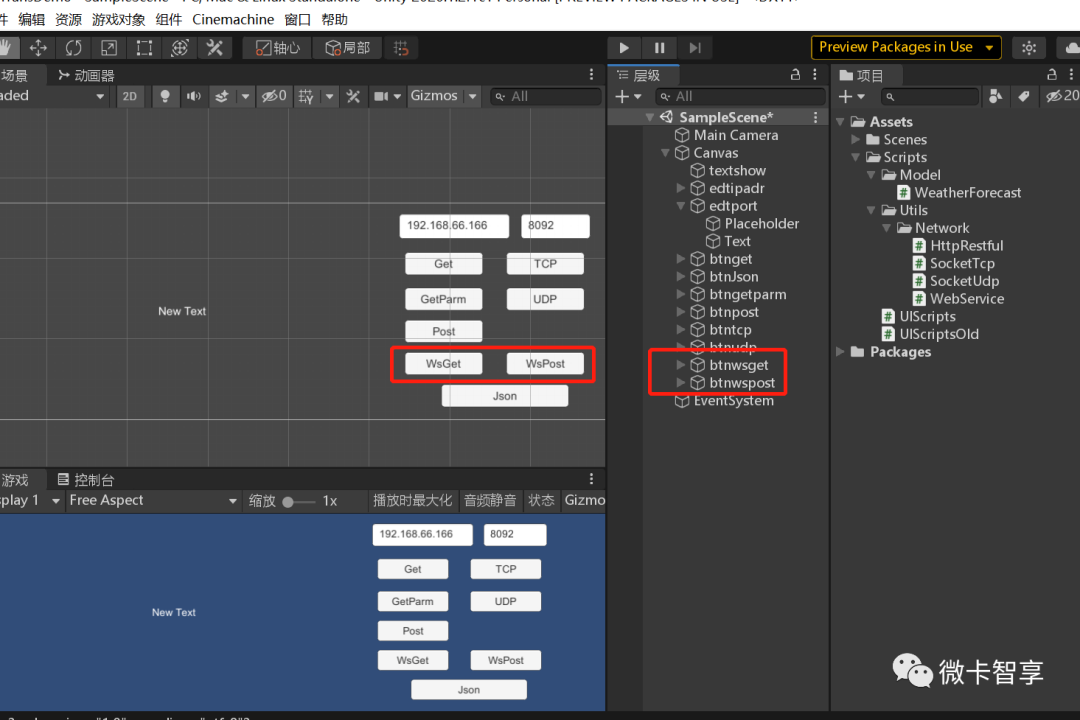This screenshot has height=720, width=1080.
Task: Expand the Packages folder
Action: pos(840,352)
